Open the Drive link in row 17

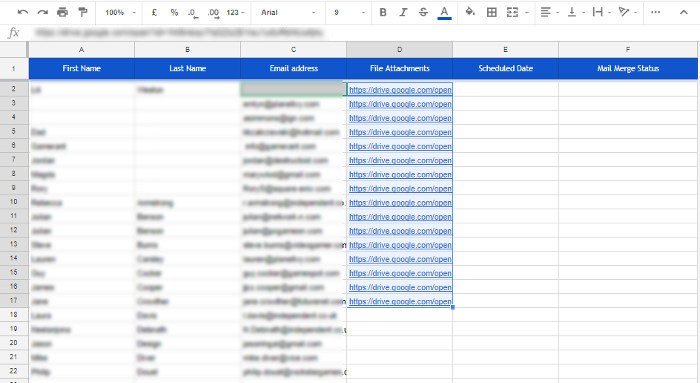pyautogui.click(x=400, y=301)
